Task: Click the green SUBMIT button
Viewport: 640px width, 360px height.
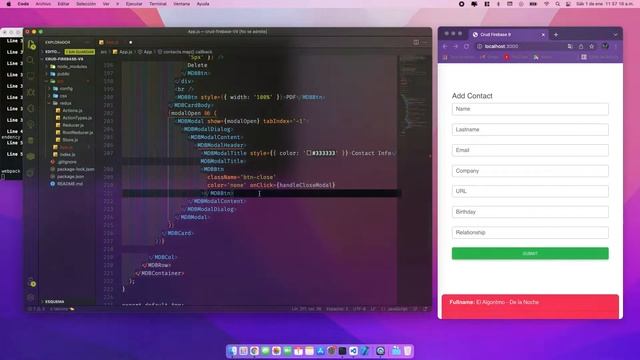Action: tap(530, 253)
